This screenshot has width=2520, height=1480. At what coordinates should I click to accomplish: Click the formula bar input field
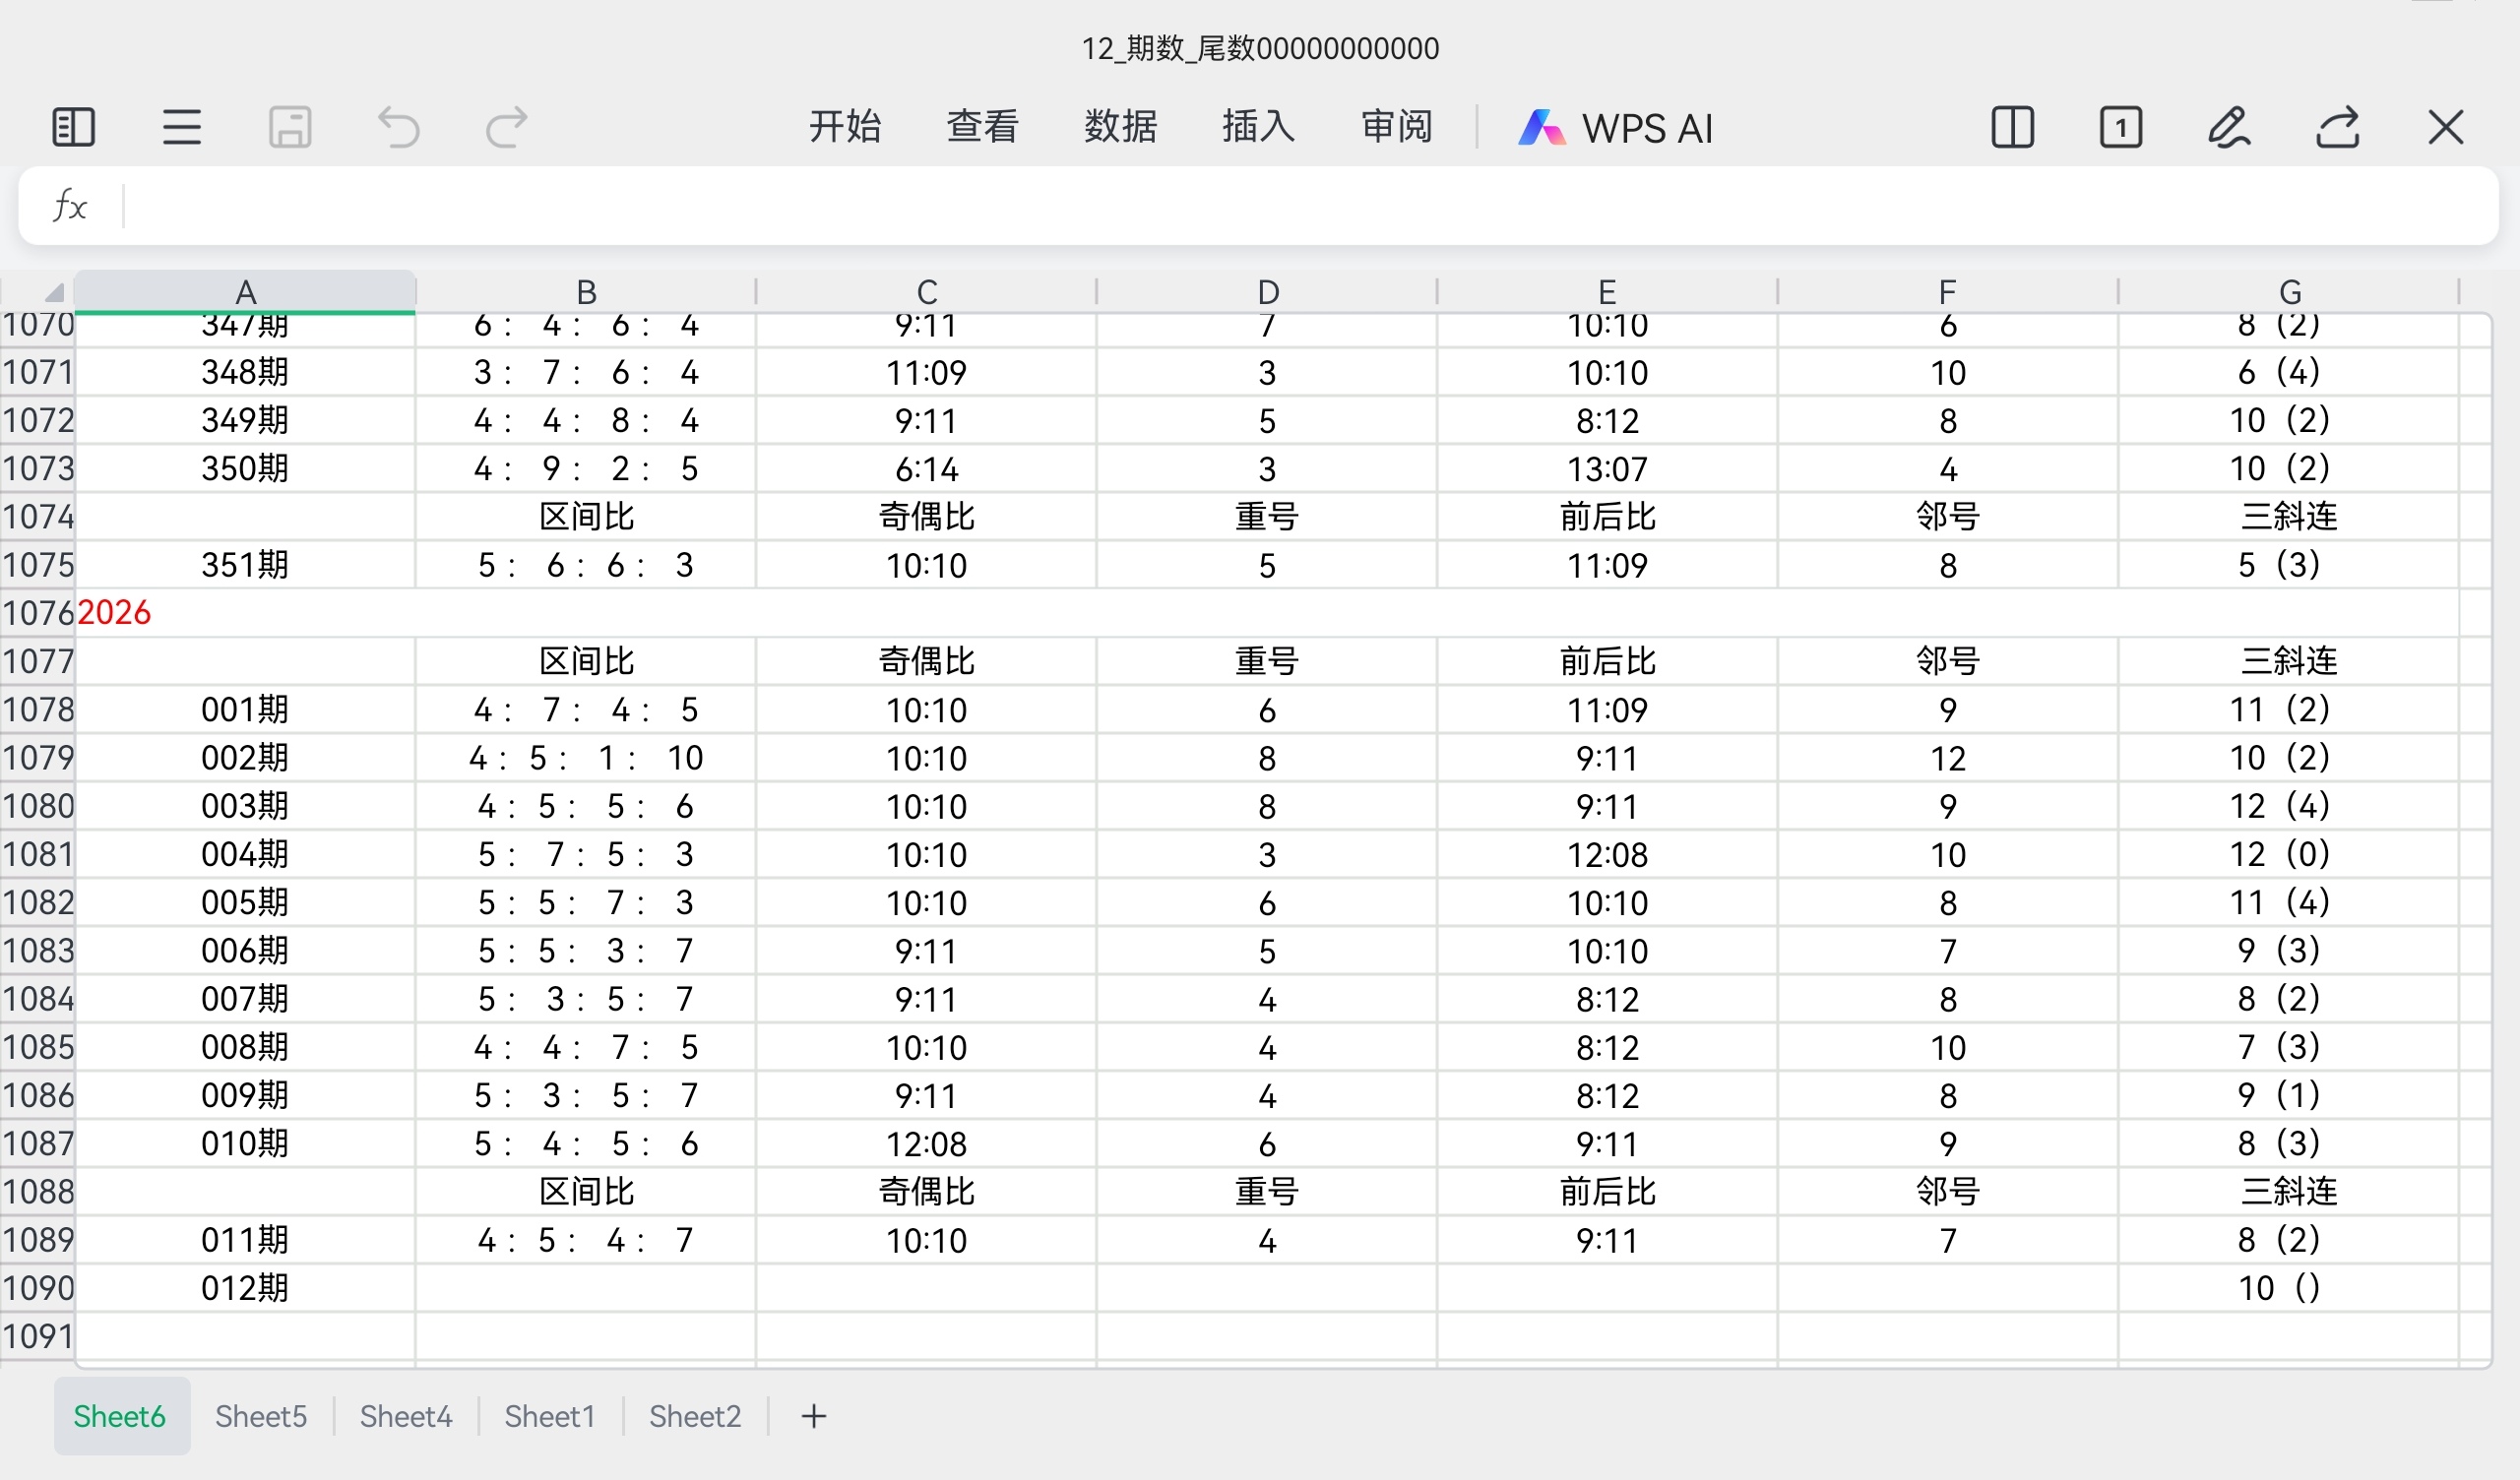coord(1300,206)
